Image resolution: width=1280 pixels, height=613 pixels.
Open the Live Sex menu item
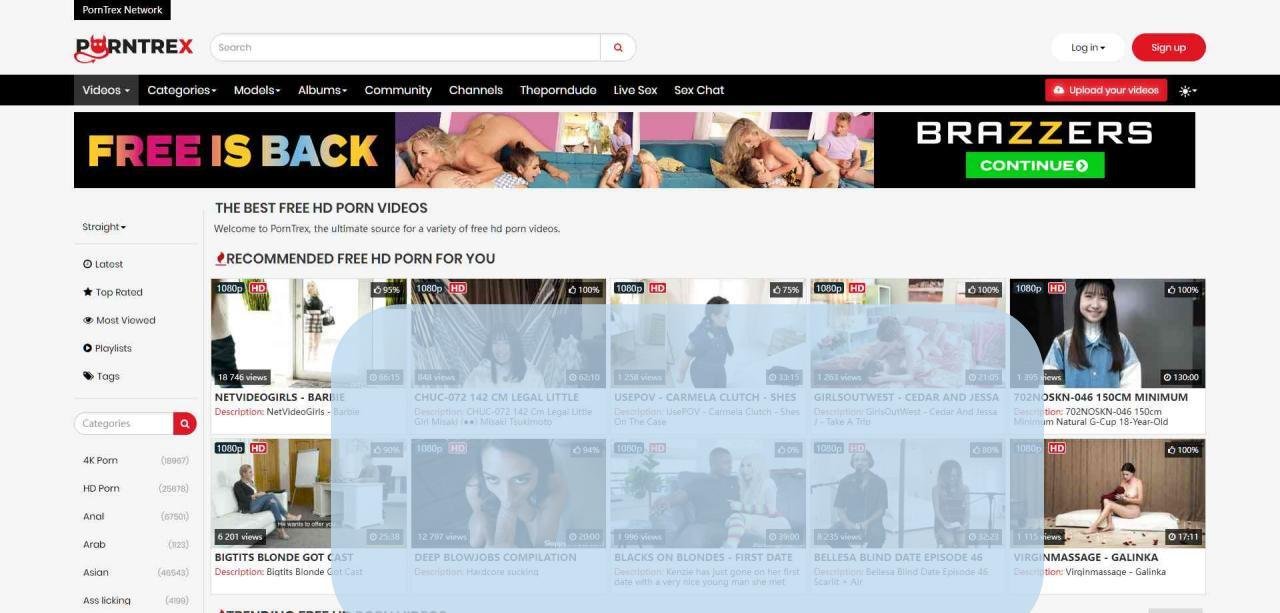coord(635,90)
